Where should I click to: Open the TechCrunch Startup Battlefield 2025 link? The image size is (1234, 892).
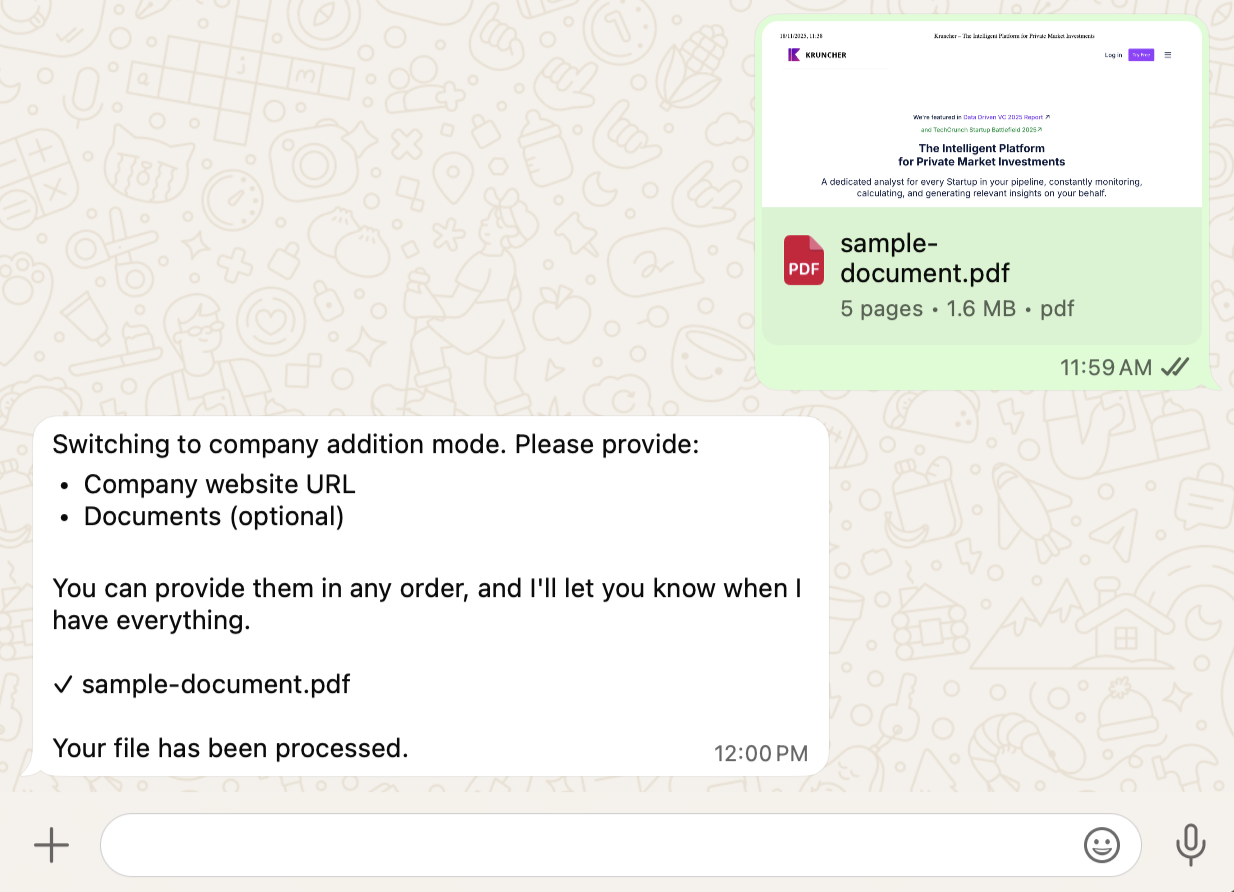click(x=980, y=130)
